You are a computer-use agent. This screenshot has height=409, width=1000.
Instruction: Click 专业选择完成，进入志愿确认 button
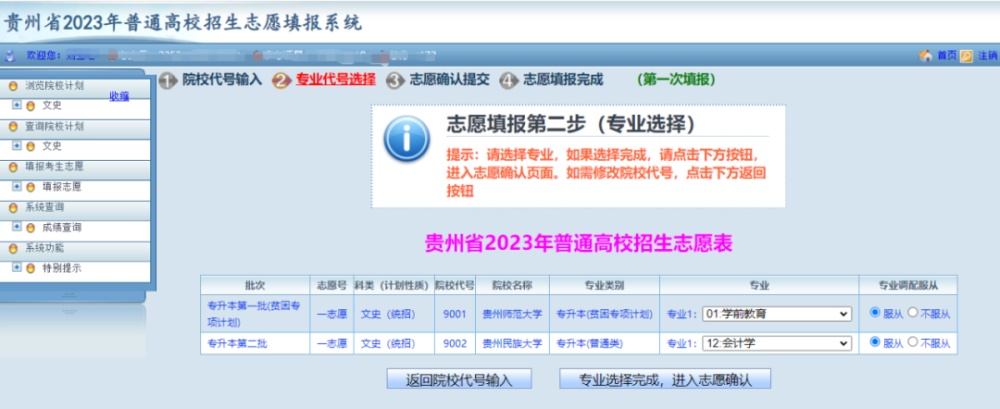[665, 379]
